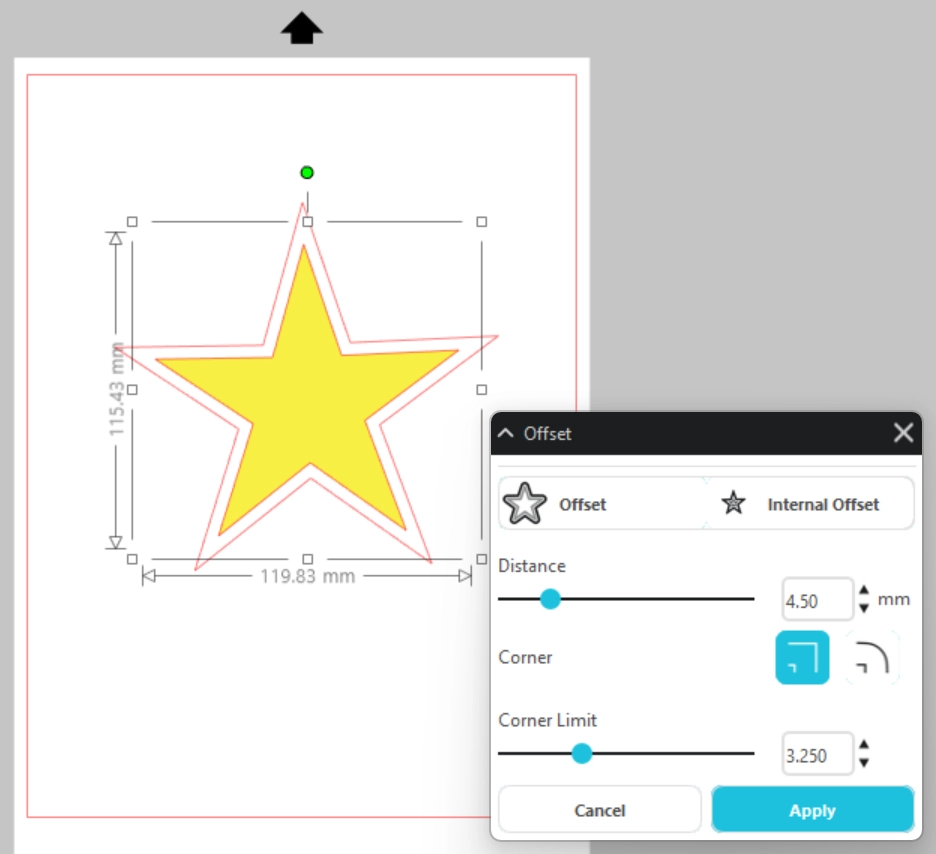
Task: Click the top-right selection resize handle
Action: pos(481,222)
